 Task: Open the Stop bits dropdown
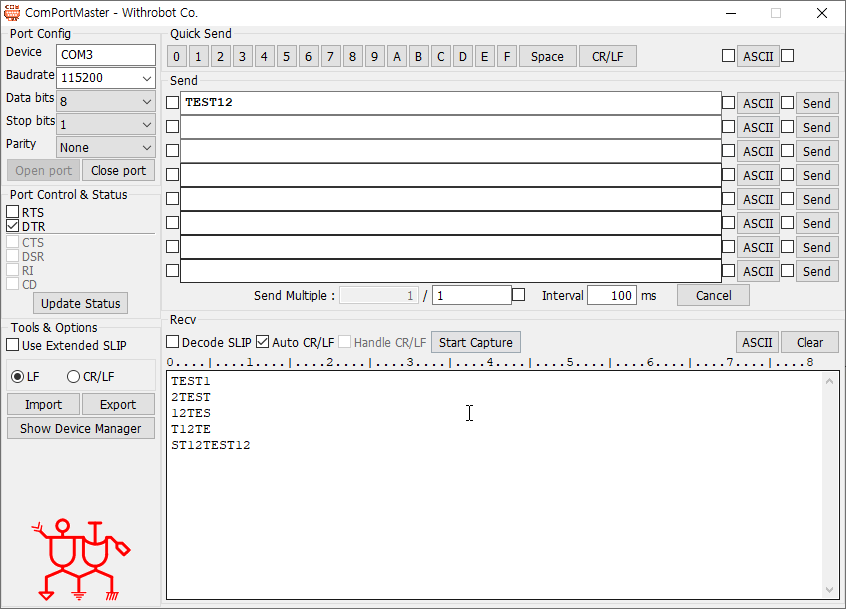click(x=146, y=125)
